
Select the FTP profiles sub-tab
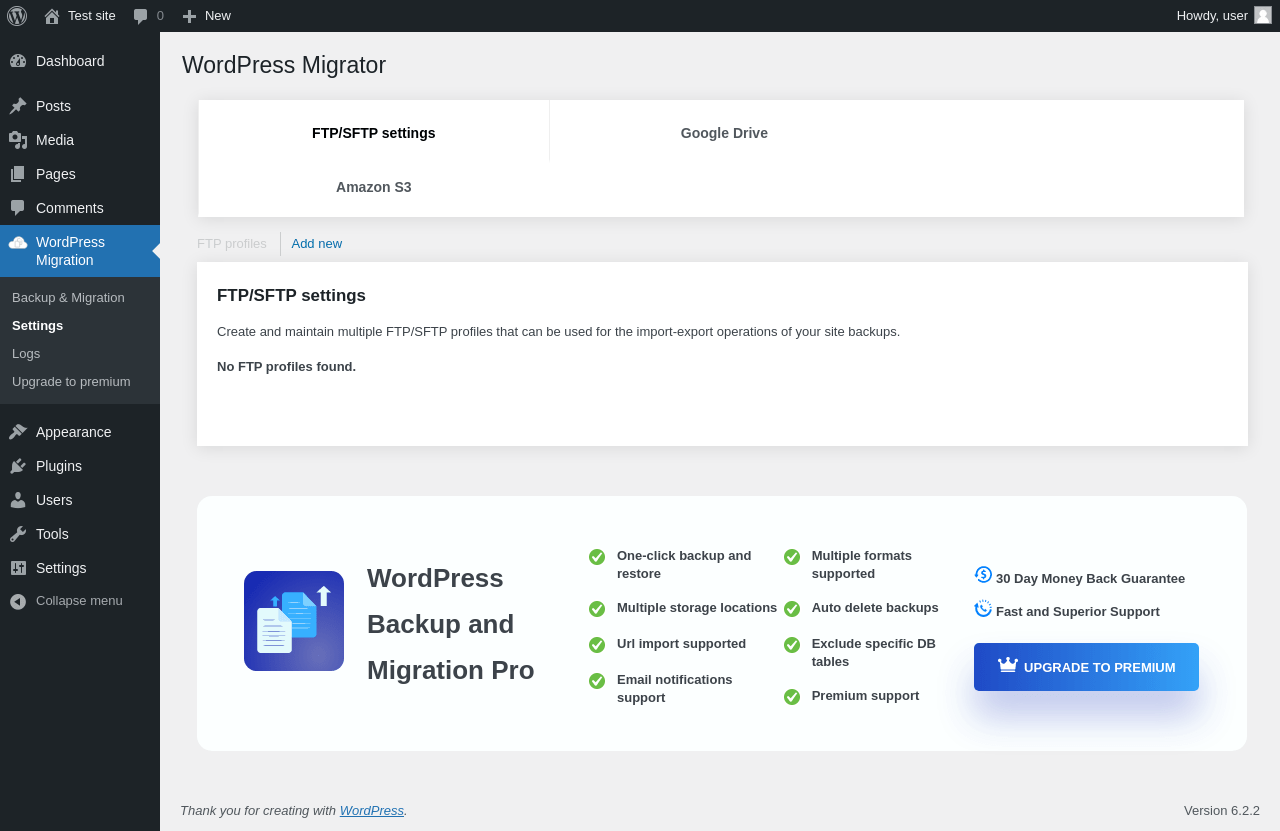[x=232, y=244]
